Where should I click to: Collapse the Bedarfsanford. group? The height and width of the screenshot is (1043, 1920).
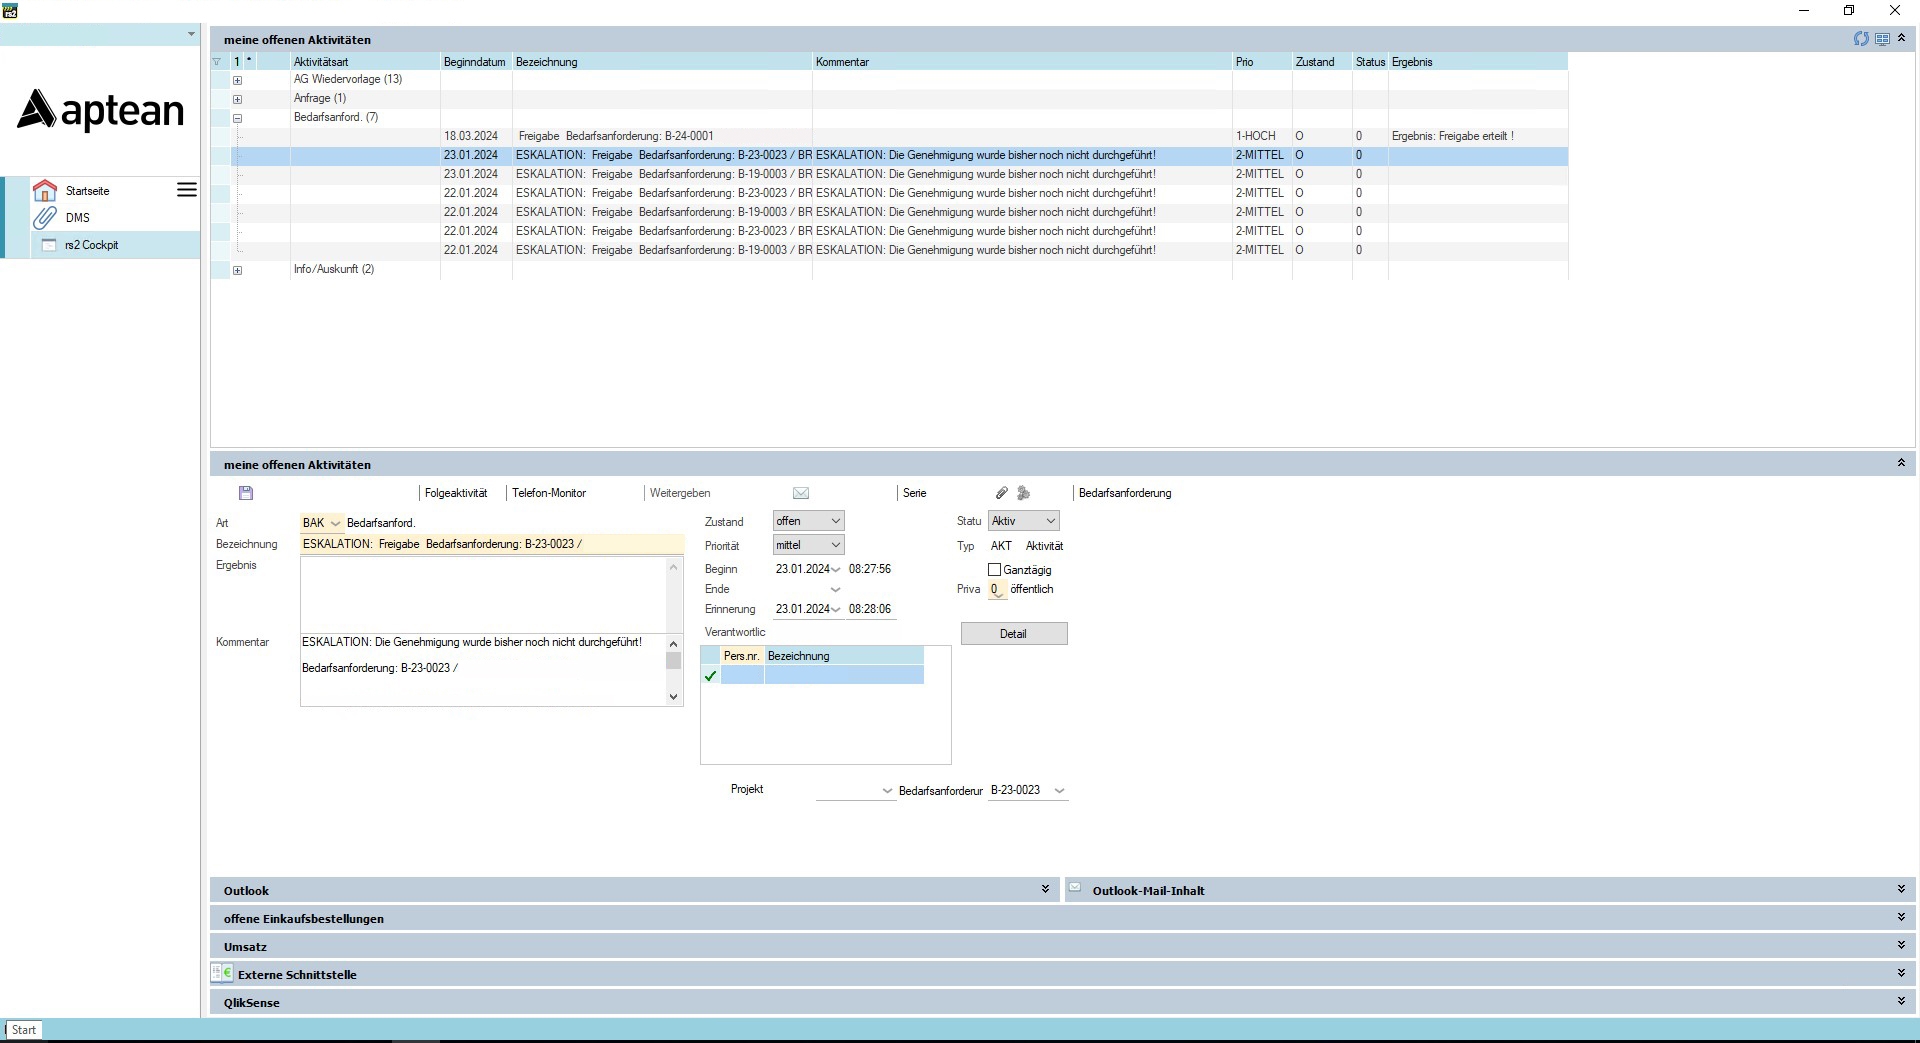[237, 118]
